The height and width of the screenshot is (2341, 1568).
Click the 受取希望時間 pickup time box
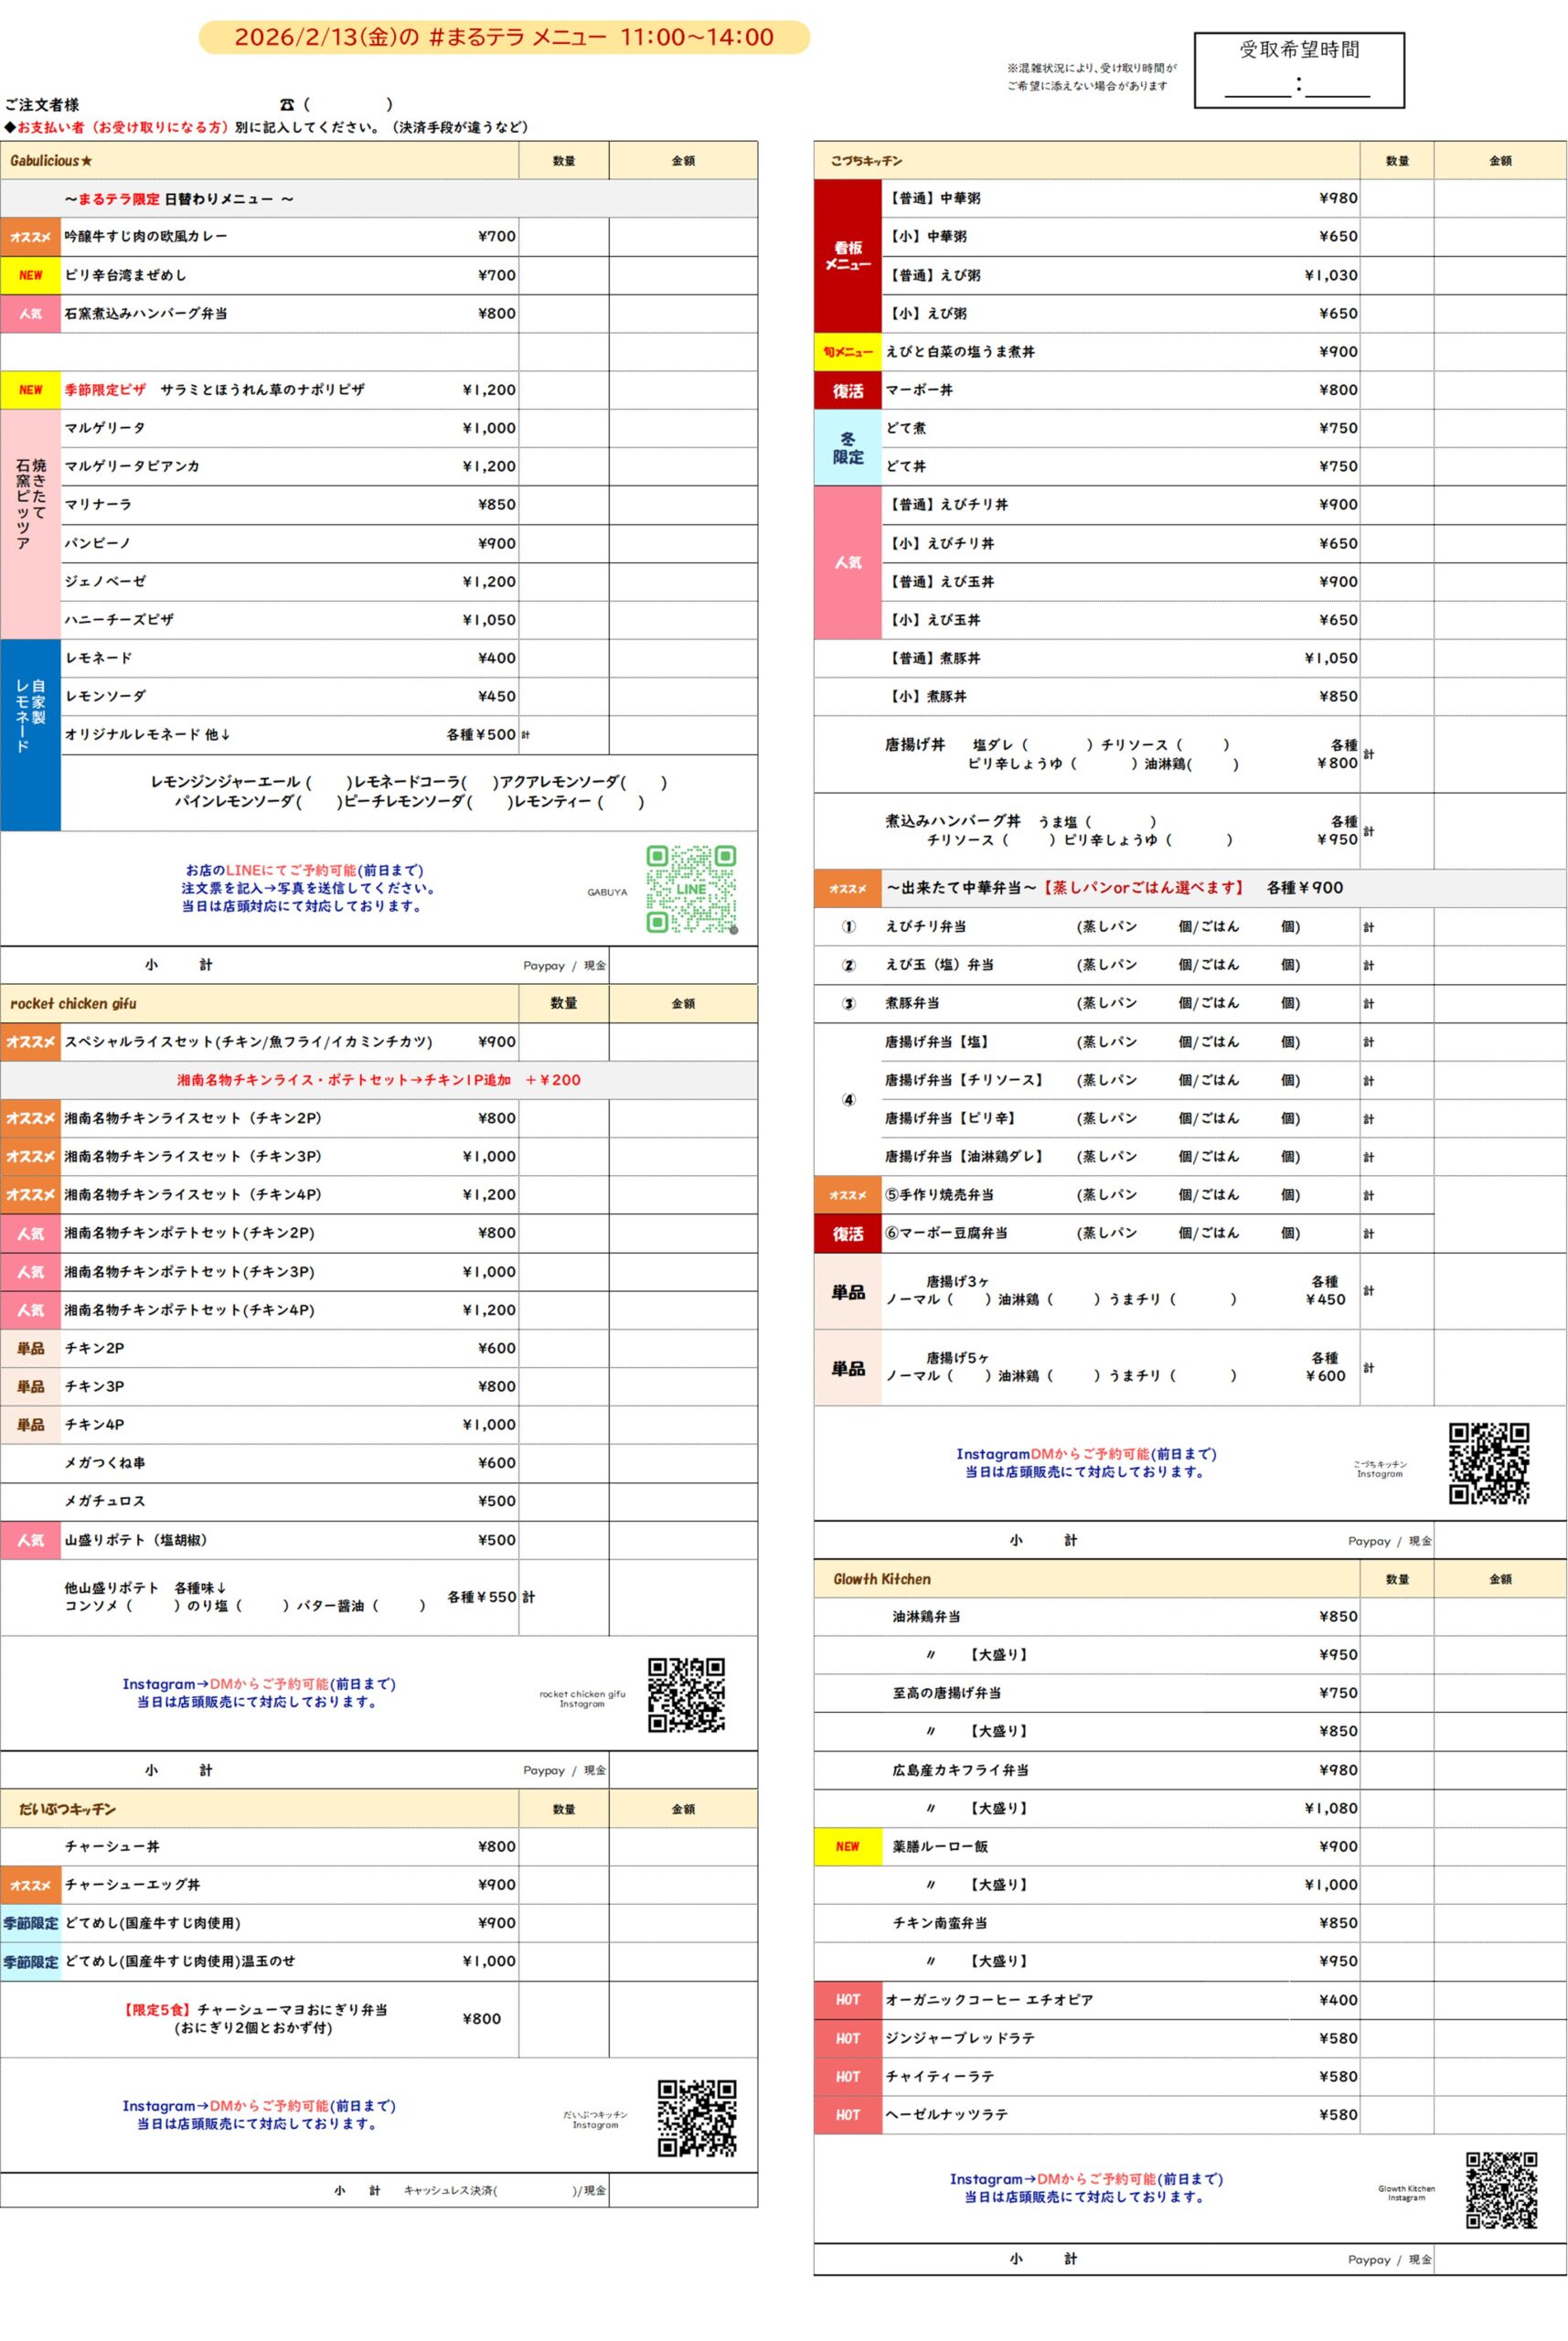point(1299,70)
